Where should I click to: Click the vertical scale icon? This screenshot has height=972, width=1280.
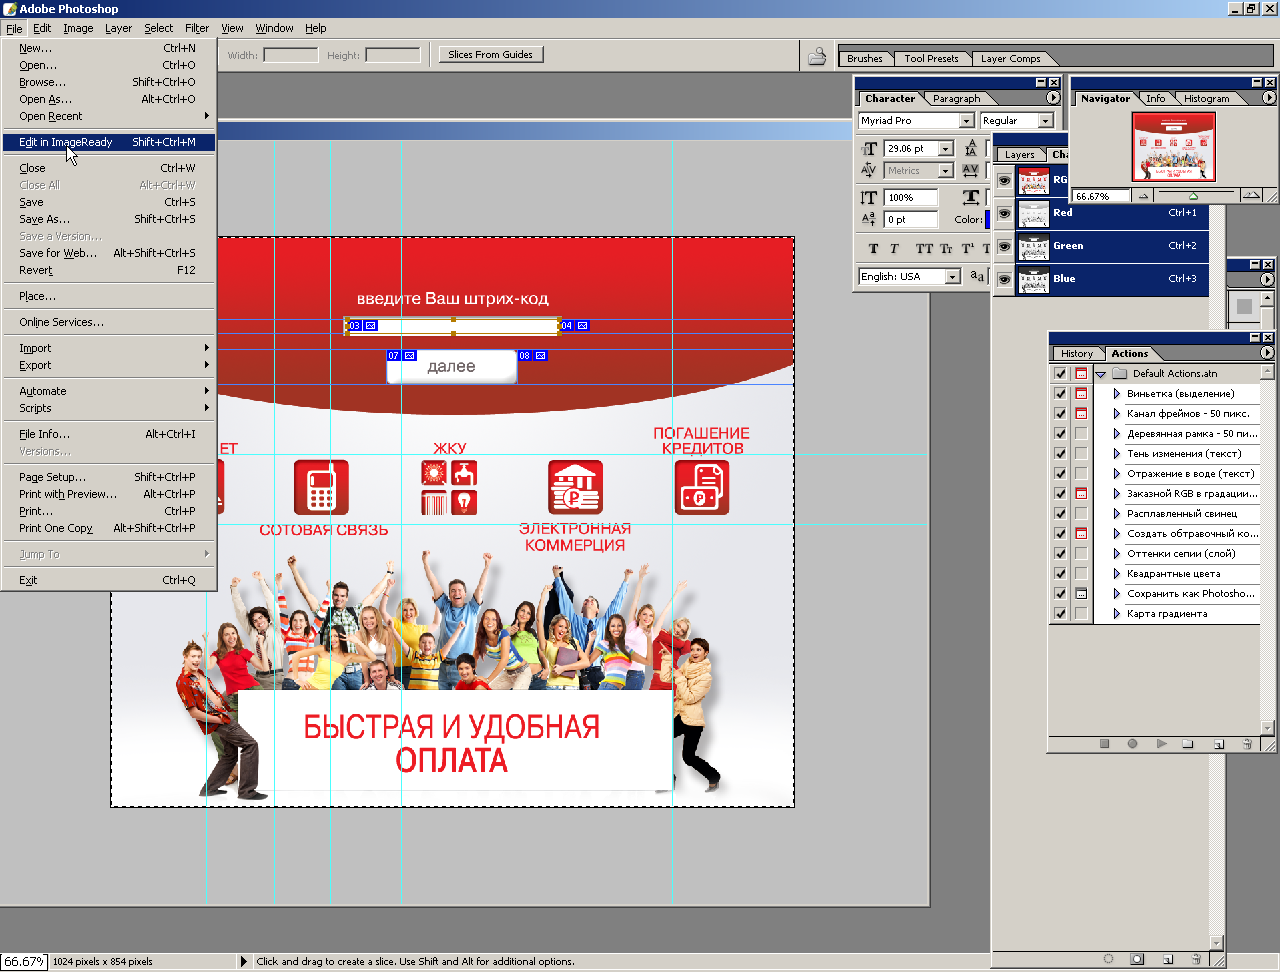click(869, 198)
